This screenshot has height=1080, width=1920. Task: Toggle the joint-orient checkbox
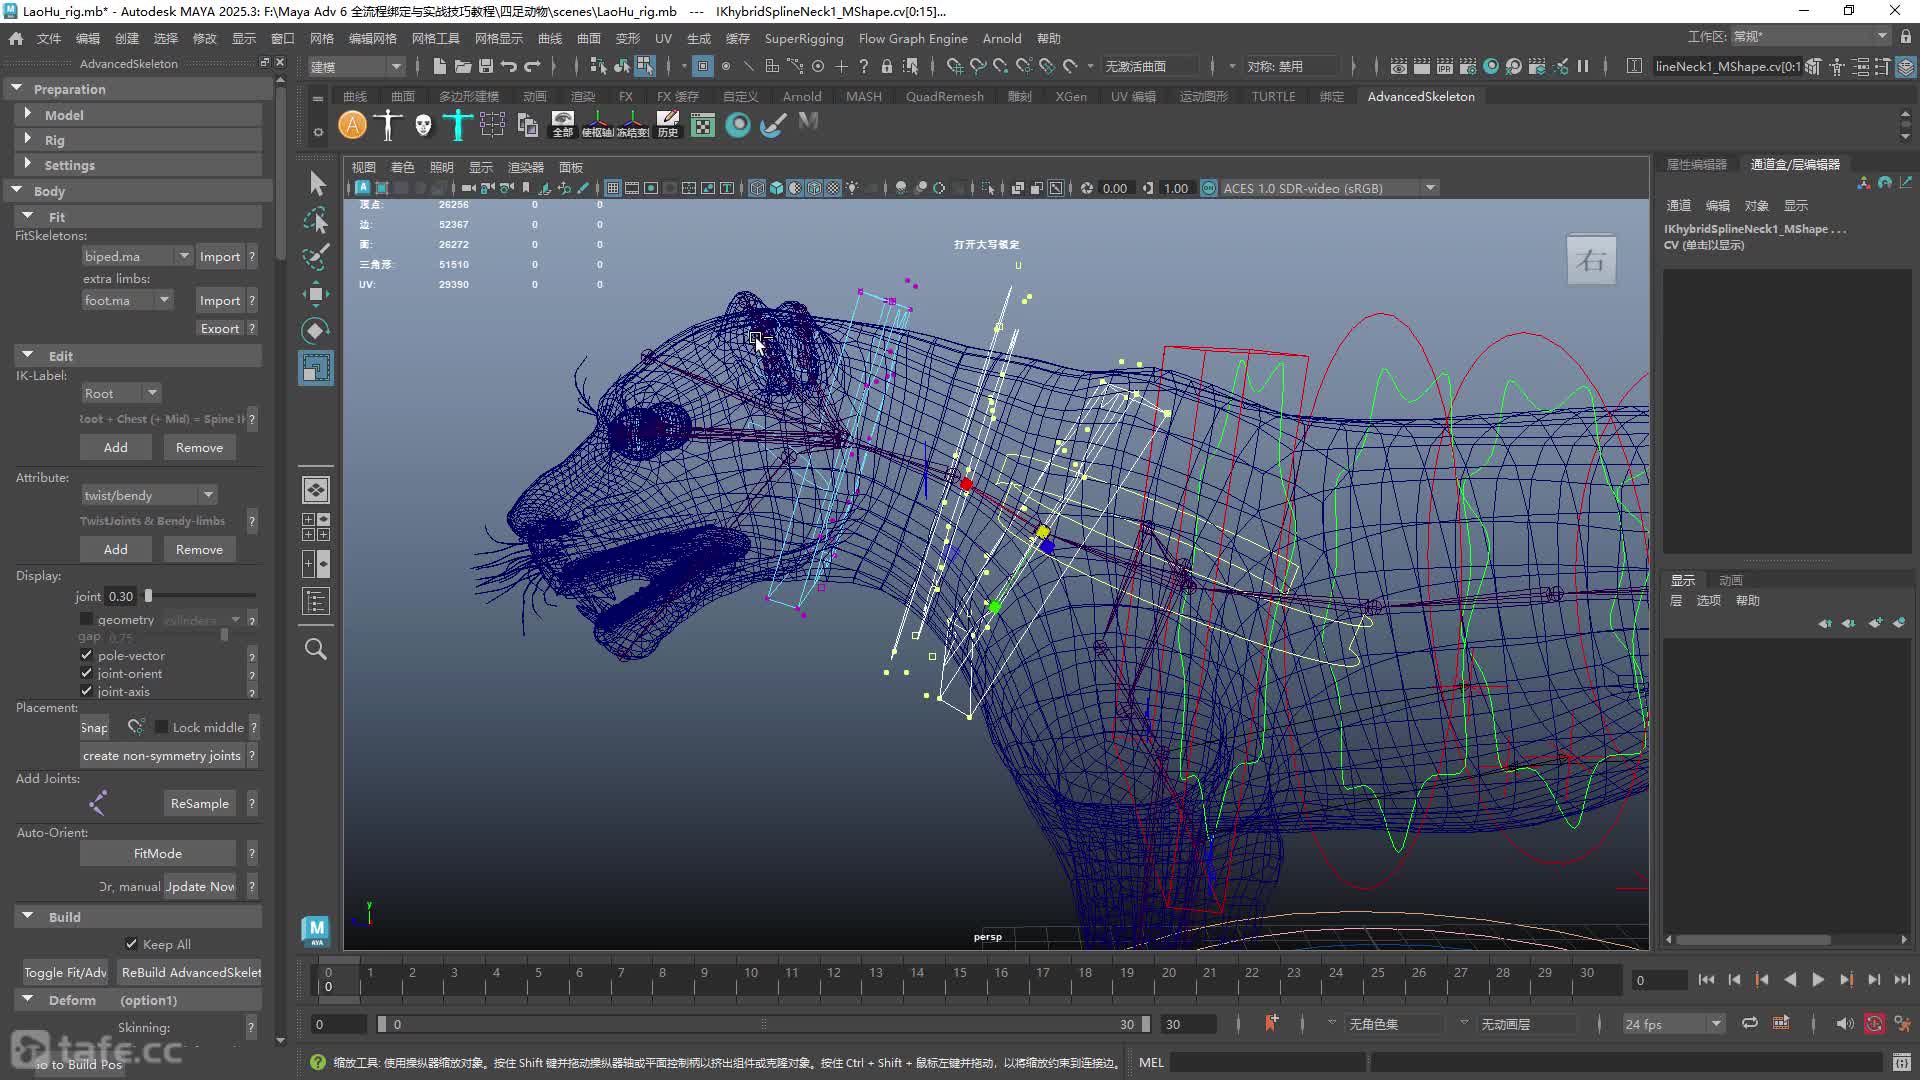[x=86, y=673]
